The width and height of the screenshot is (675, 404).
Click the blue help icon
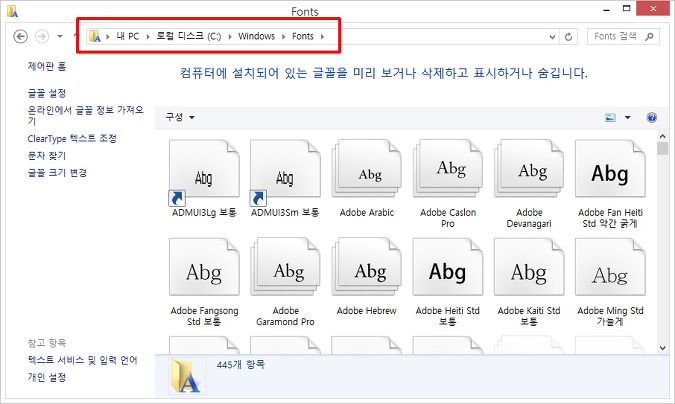click(652, 117)
